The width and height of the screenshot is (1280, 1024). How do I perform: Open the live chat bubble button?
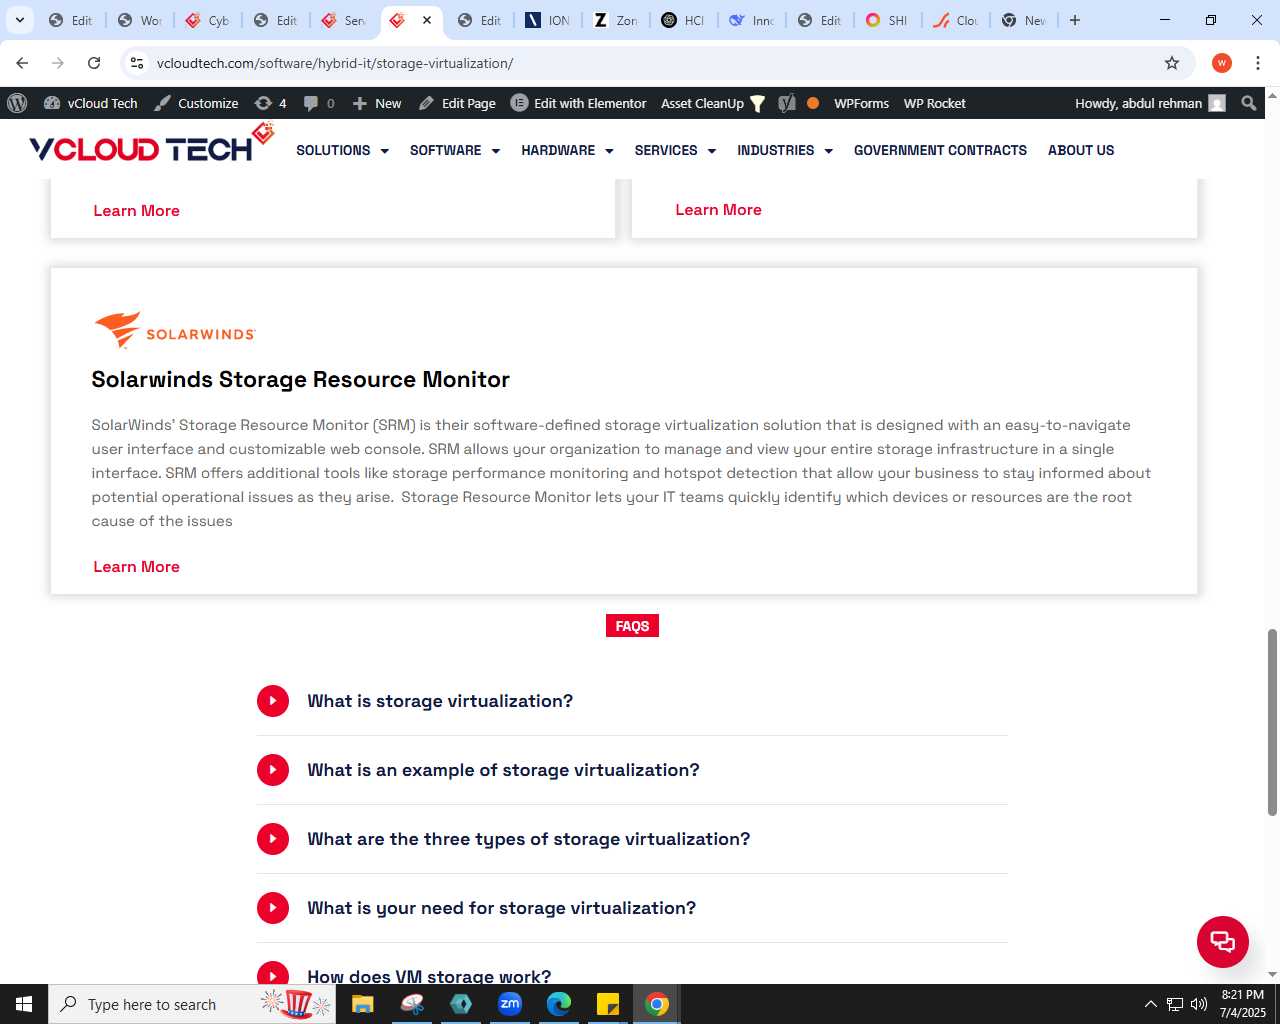coord(1223,942)
